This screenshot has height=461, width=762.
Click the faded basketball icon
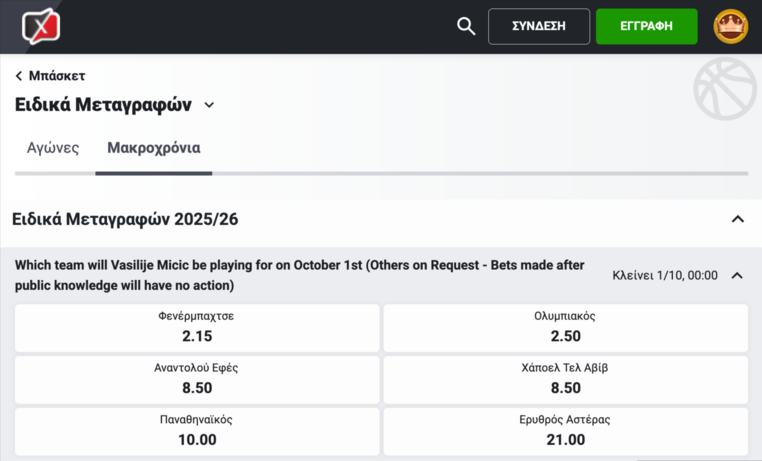725,88
